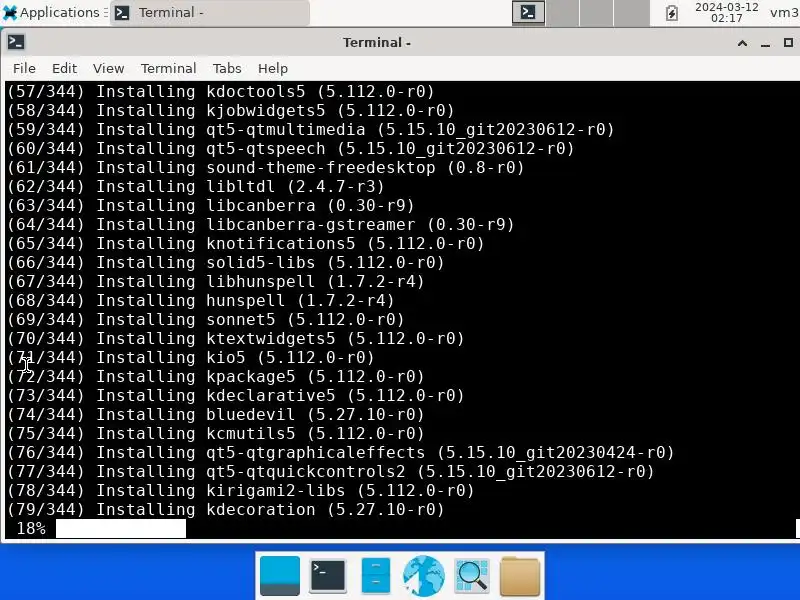Click the line installing kio5
The image size is (800, 600).
pyautogui.click(x=190, y=357)
